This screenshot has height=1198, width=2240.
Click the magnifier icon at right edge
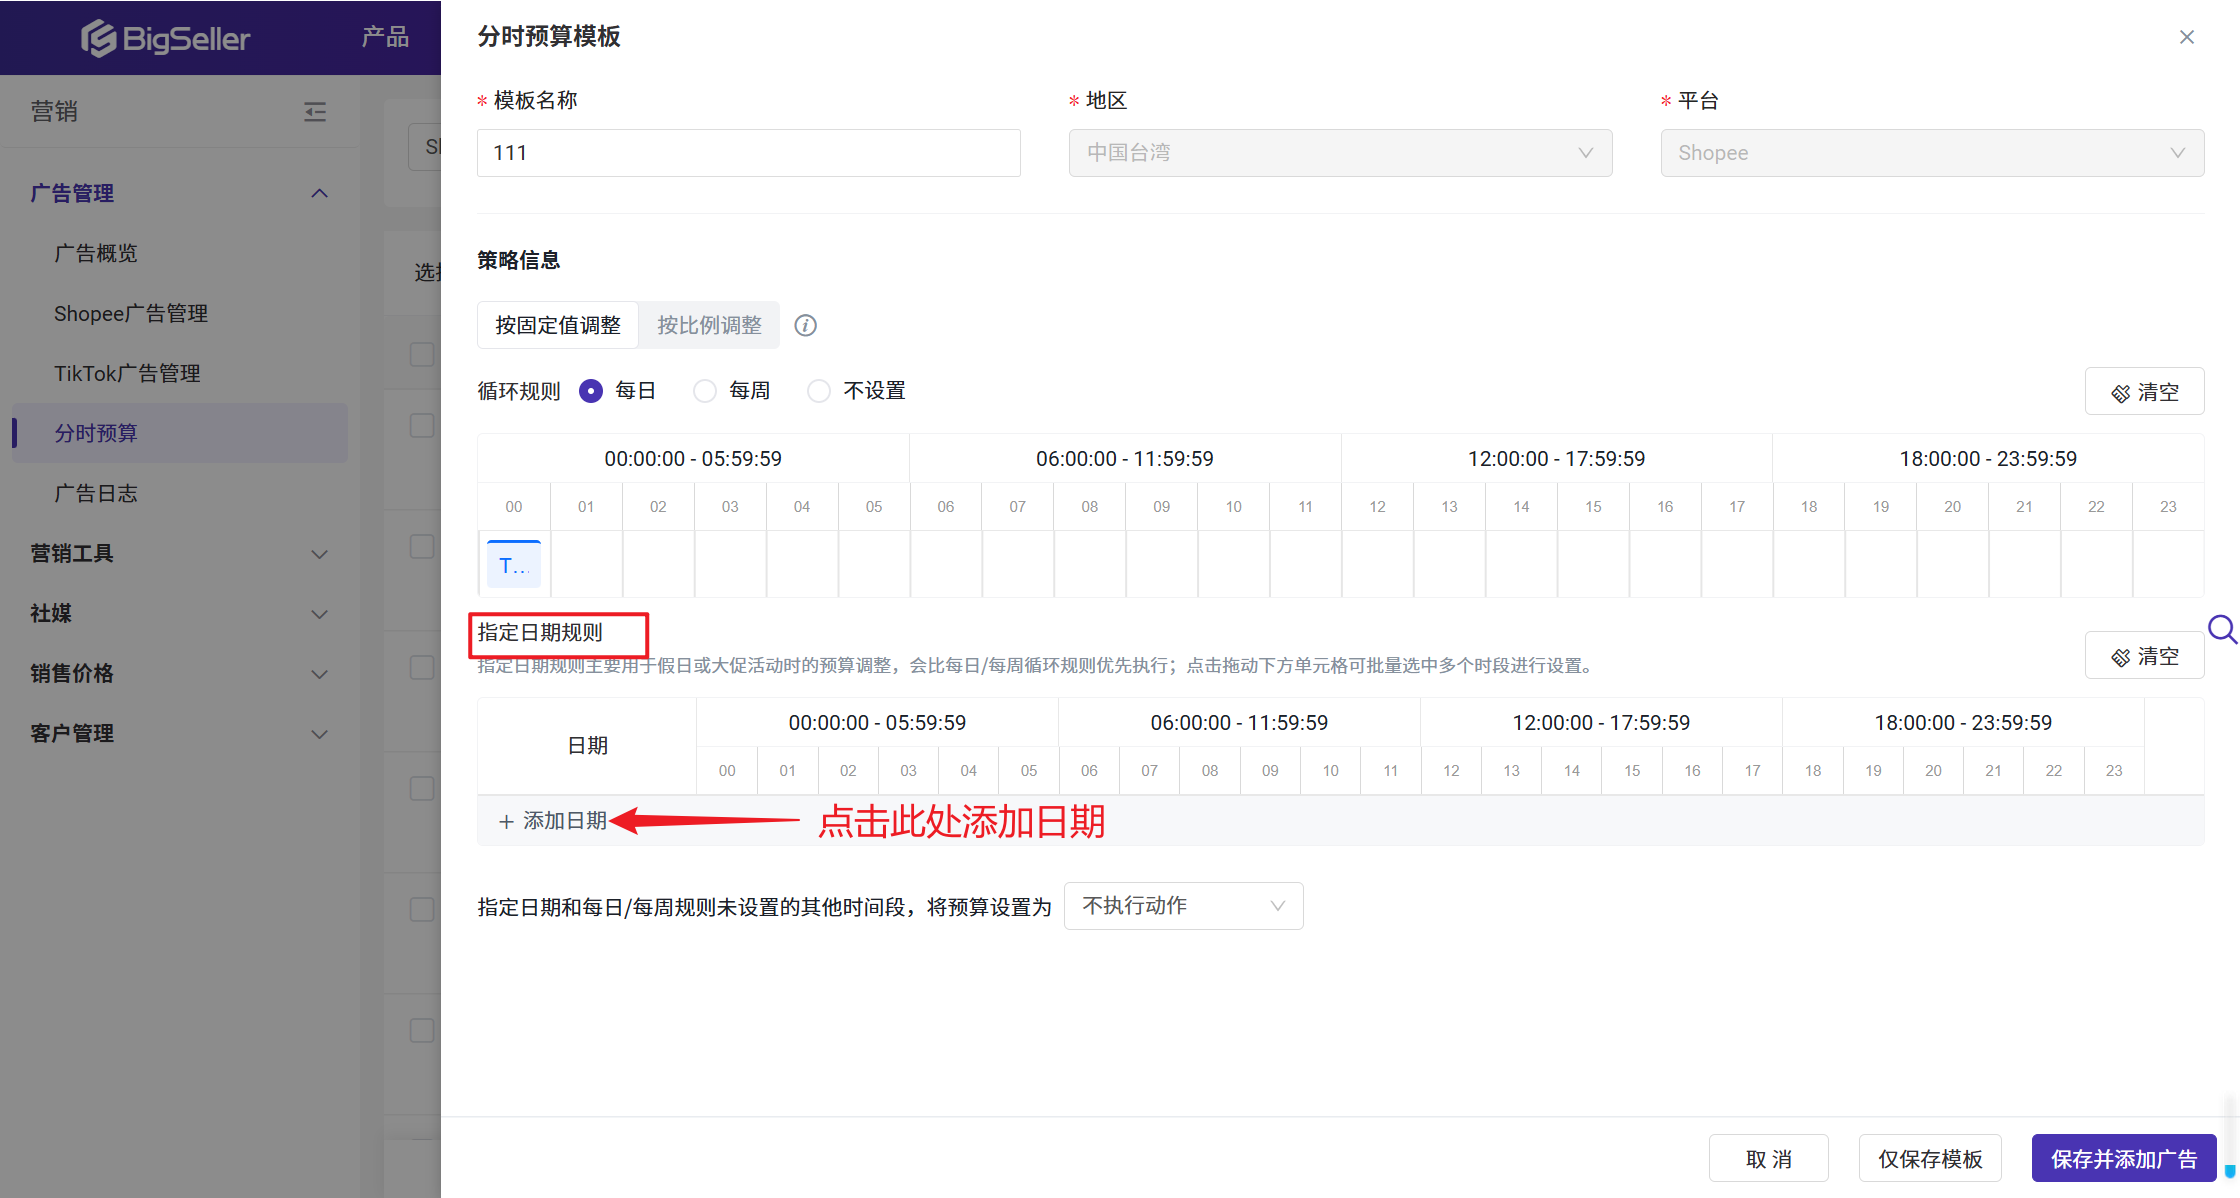(x=2221, y=630)
